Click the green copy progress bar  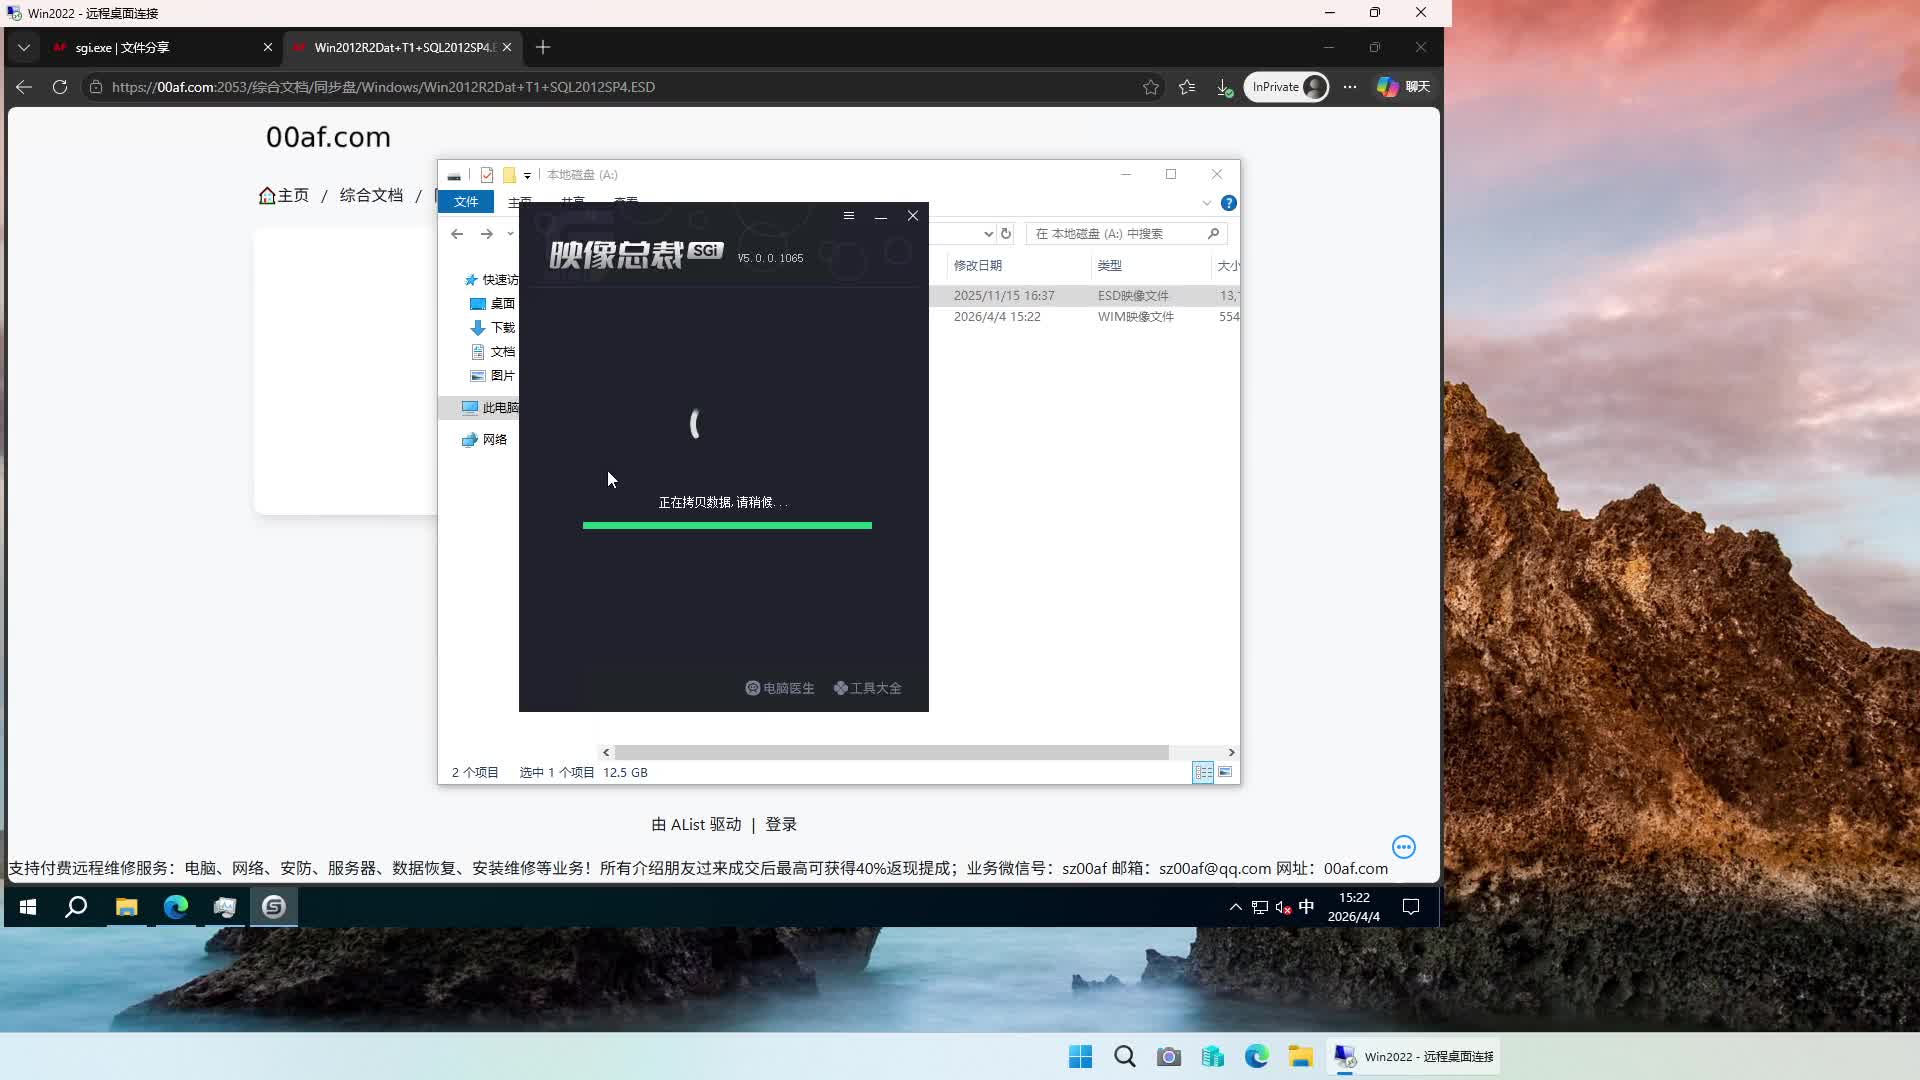(x=727, y=525)
